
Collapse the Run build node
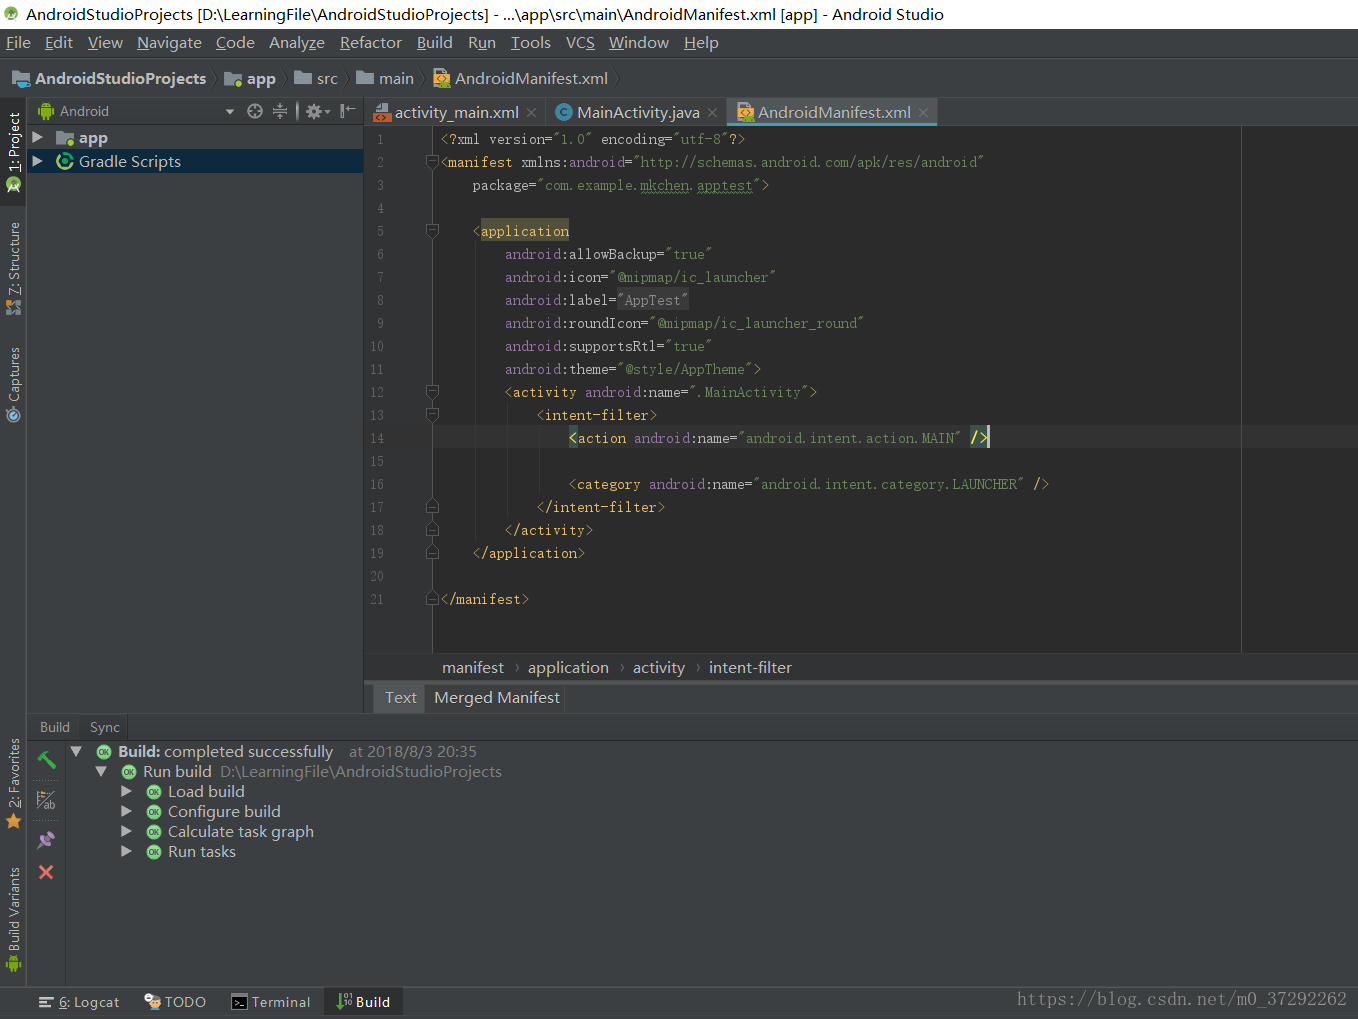coord(101,771)
